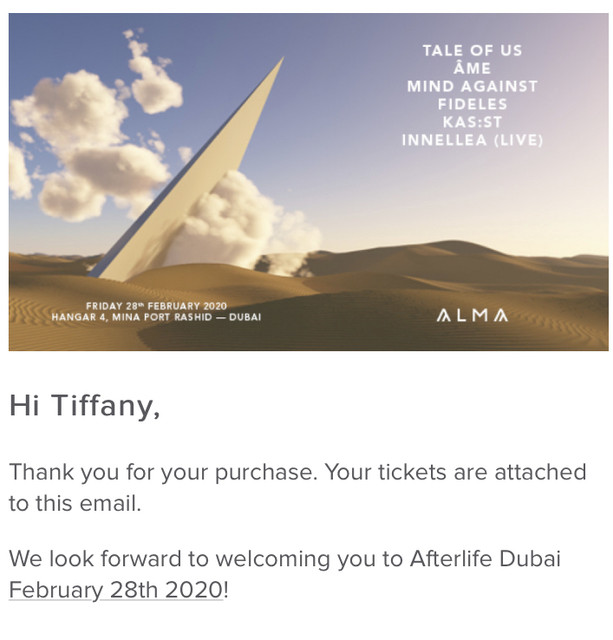613x640 pixels.
Task: Click the INNELLEA (LIVE) artist name
Action: click(473, 140)
